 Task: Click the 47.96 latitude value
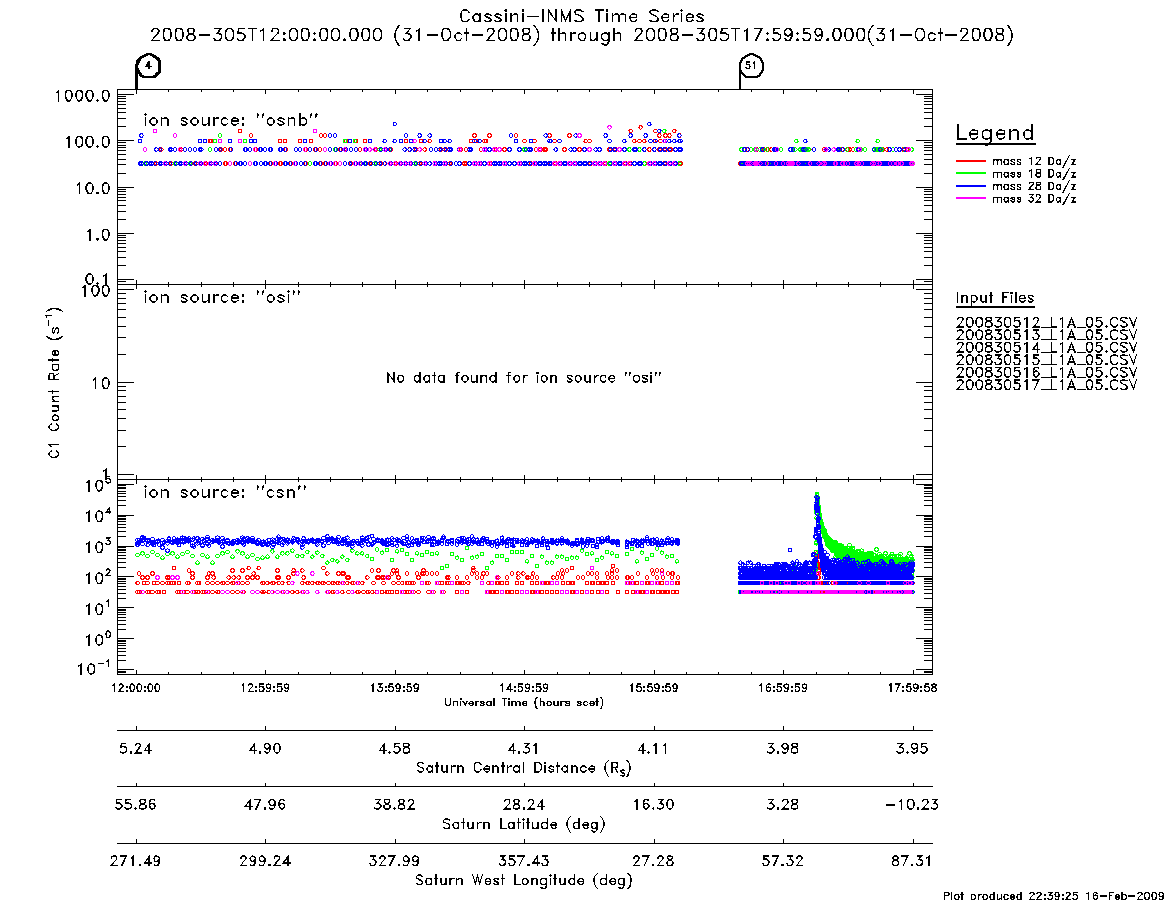pos(265,805)
